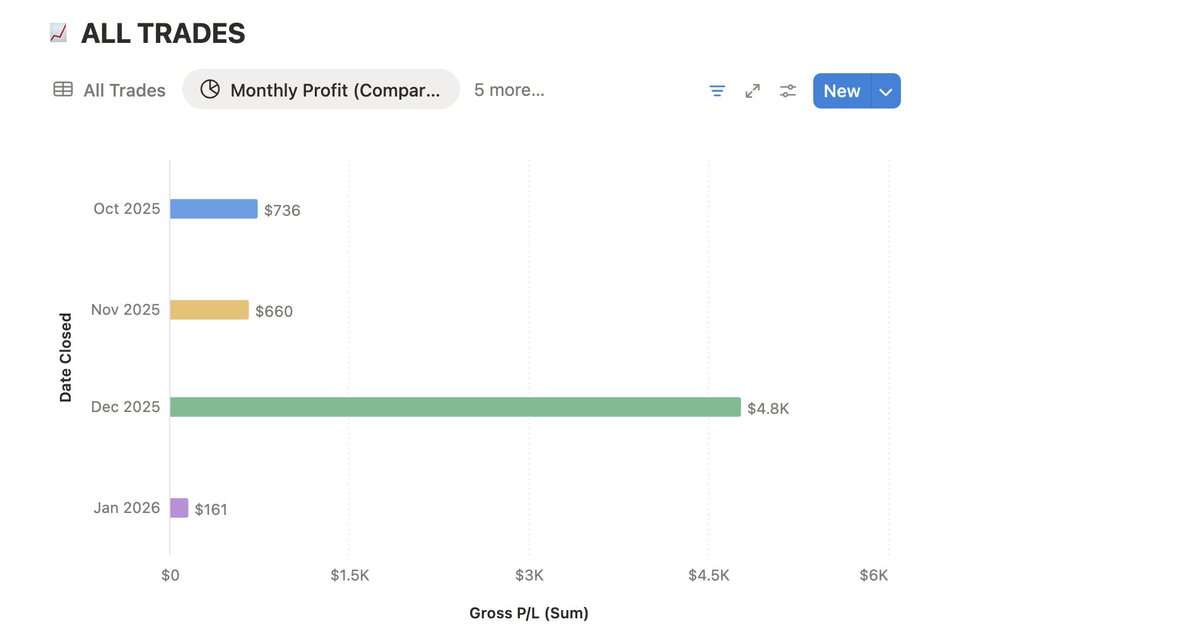Select the Monthly Profit (Compar... tab

[x=321, y=89]
